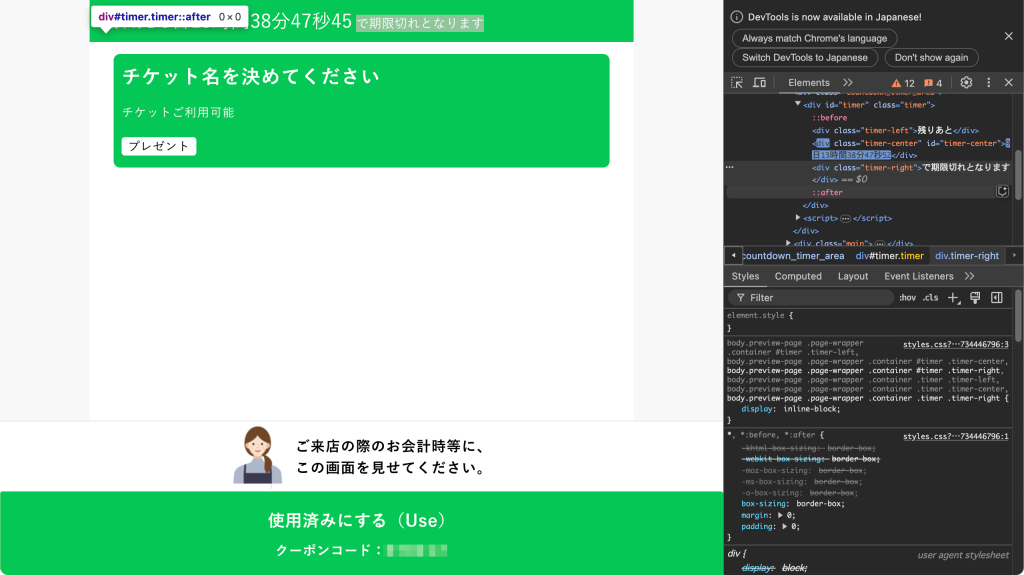
Task: Click Always match Chrome's language button
Action: tap(814, 39)
